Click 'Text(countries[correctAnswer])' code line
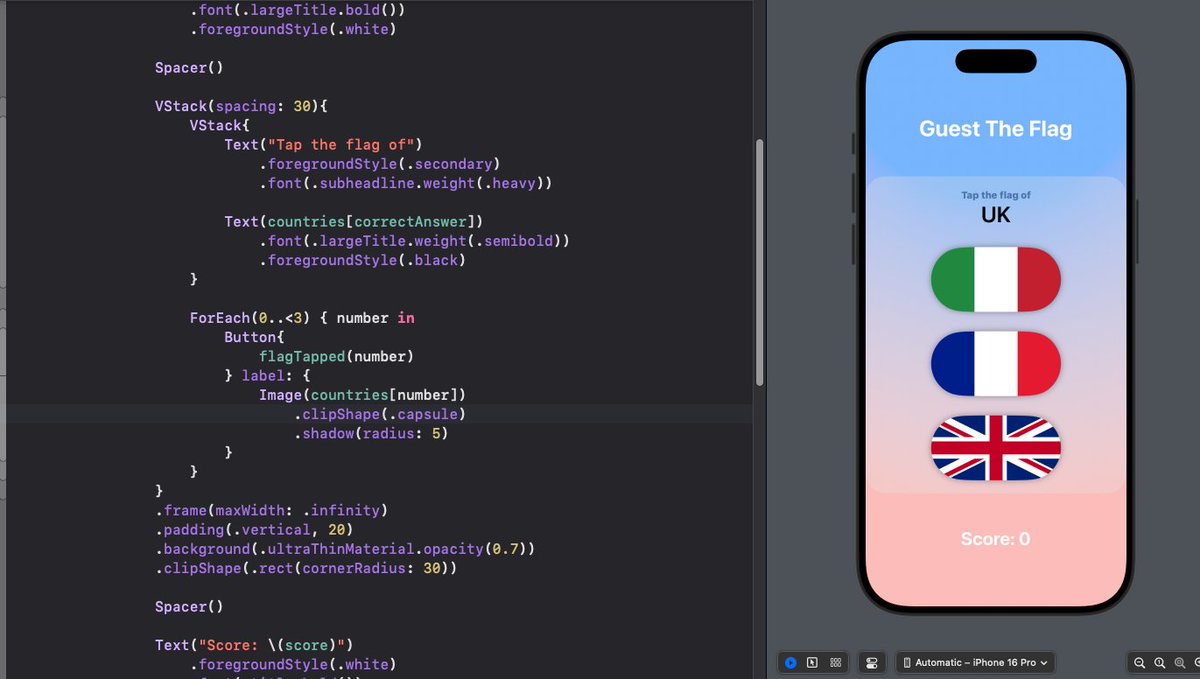 354,222
